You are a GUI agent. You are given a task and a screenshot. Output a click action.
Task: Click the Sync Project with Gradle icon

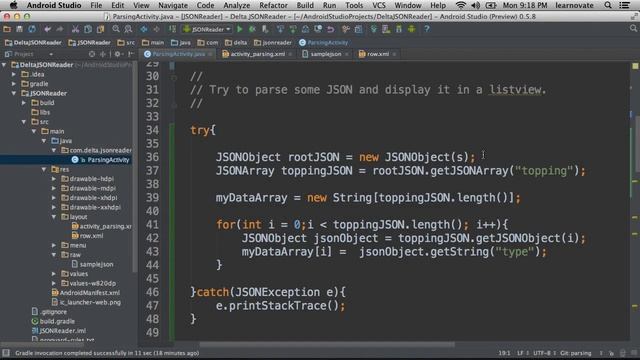[373, 29]
